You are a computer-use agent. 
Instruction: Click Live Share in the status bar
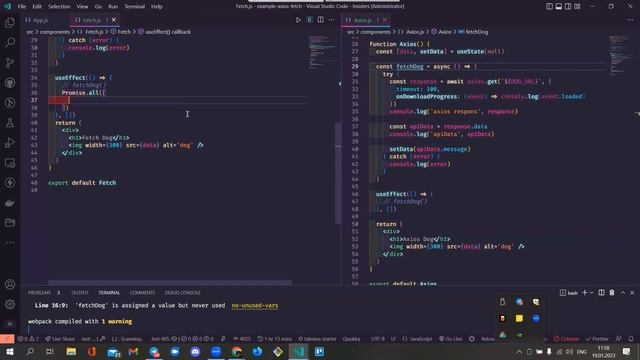pos(60,339)
